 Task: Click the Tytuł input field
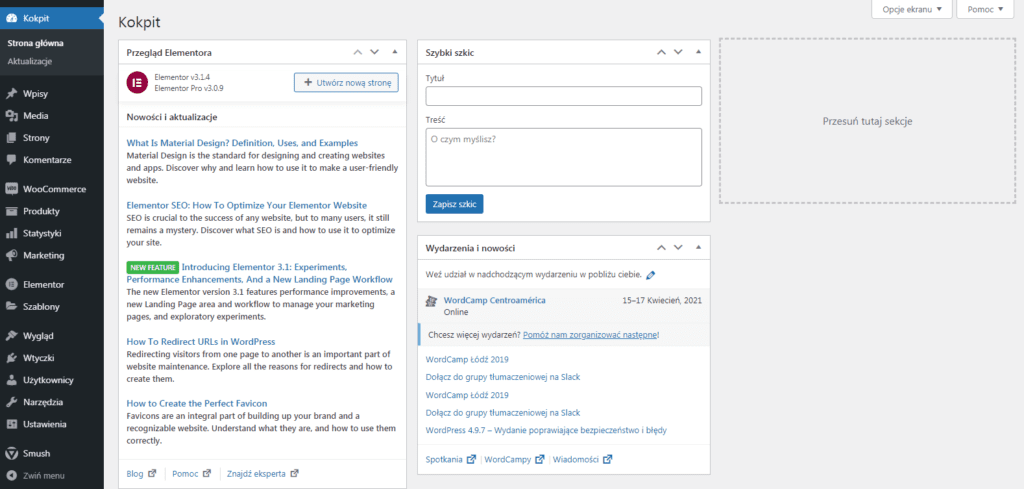[564, 96]
